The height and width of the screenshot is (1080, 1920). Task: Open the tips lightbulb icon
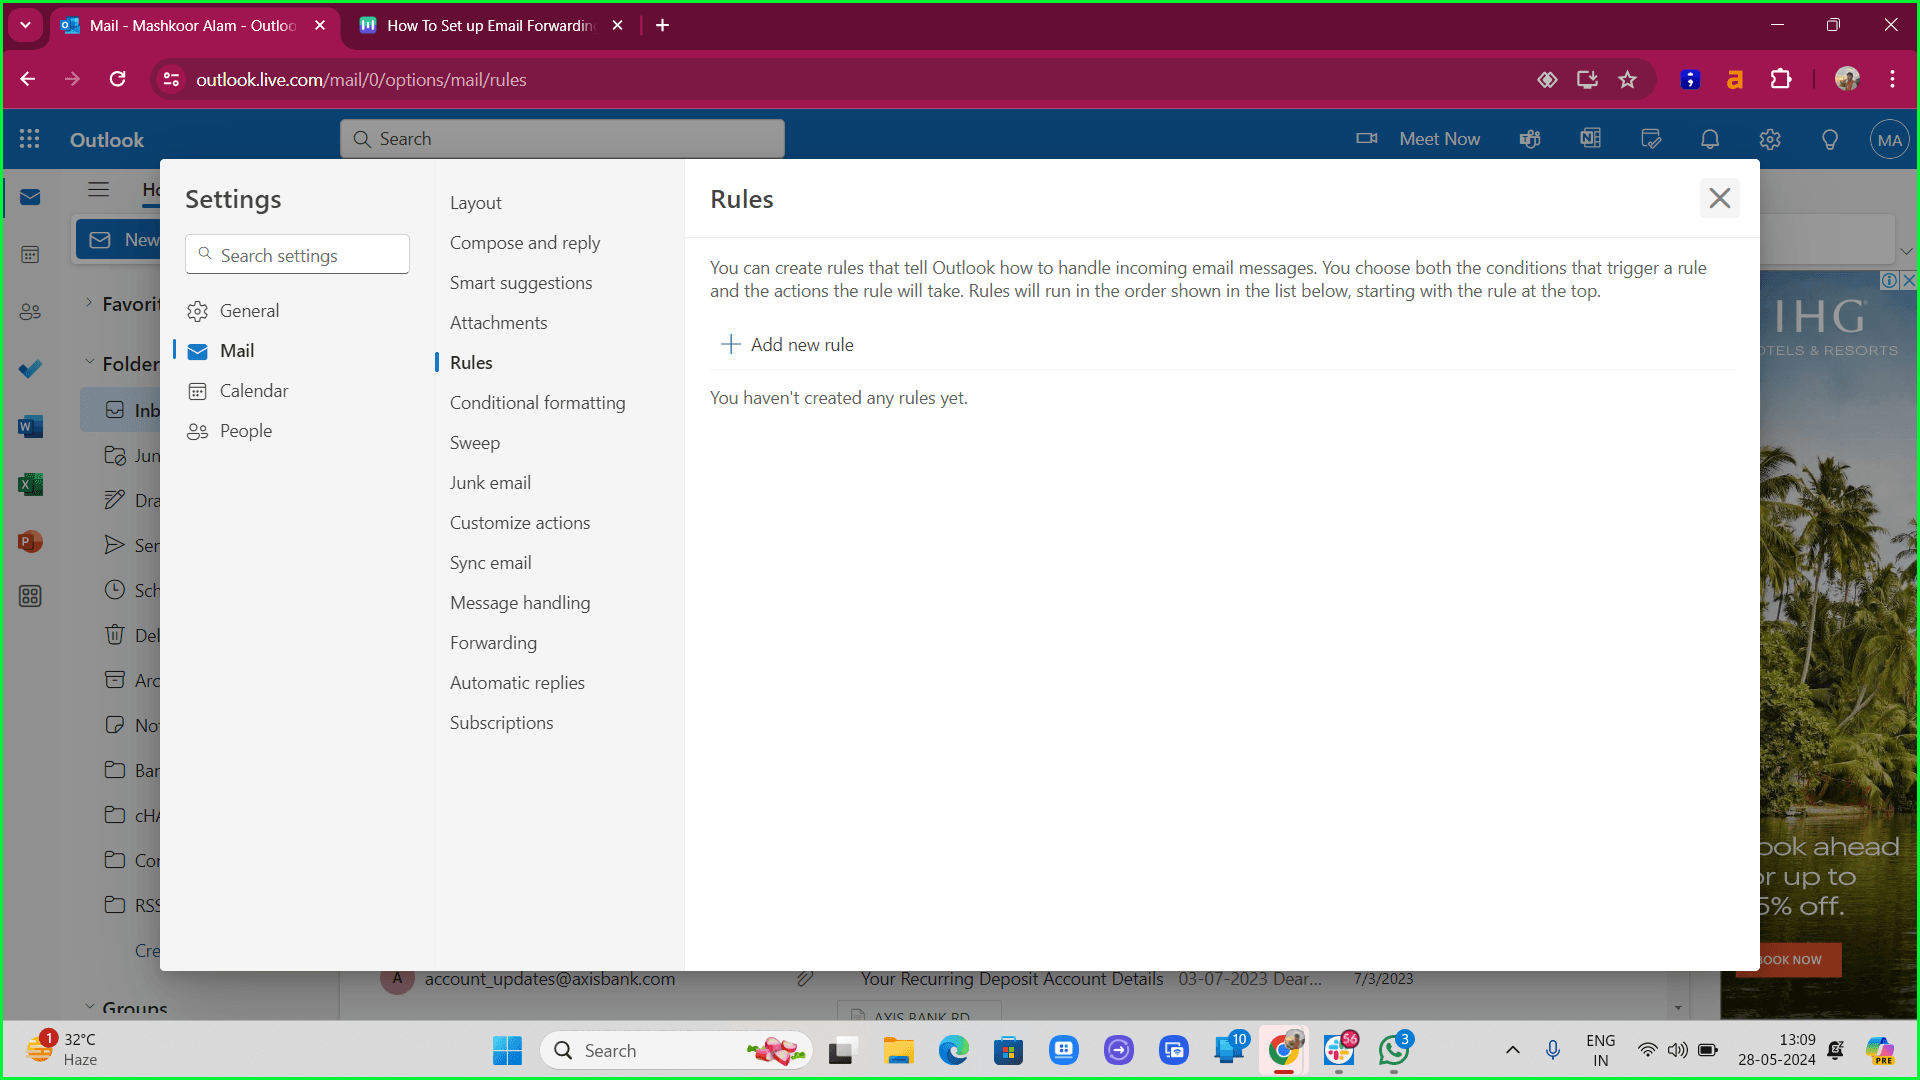pos(1830,139)
